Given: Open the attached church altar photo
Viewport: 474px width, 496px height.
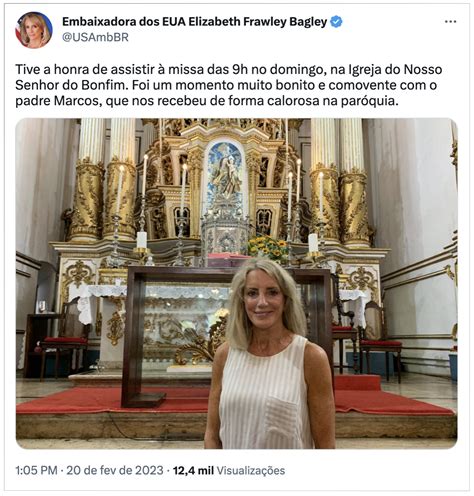Looking at the screenshot, I should coord(237,283).
